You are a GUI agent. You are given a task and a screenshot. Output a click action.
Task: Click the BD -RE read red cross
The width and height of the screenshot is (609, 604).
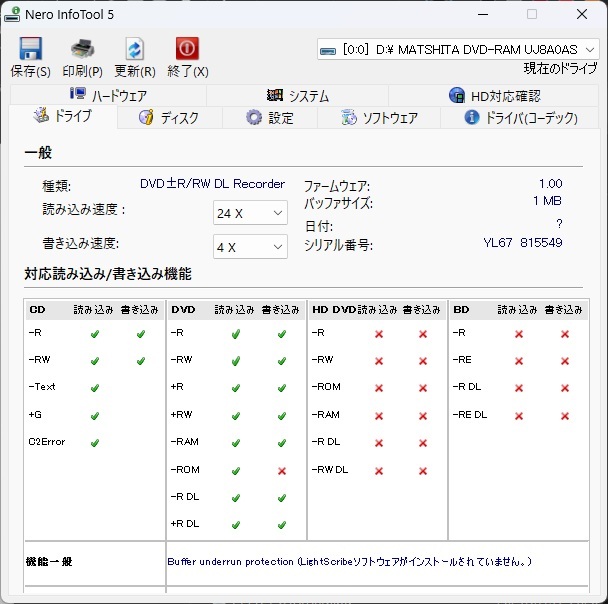[519, 361]
